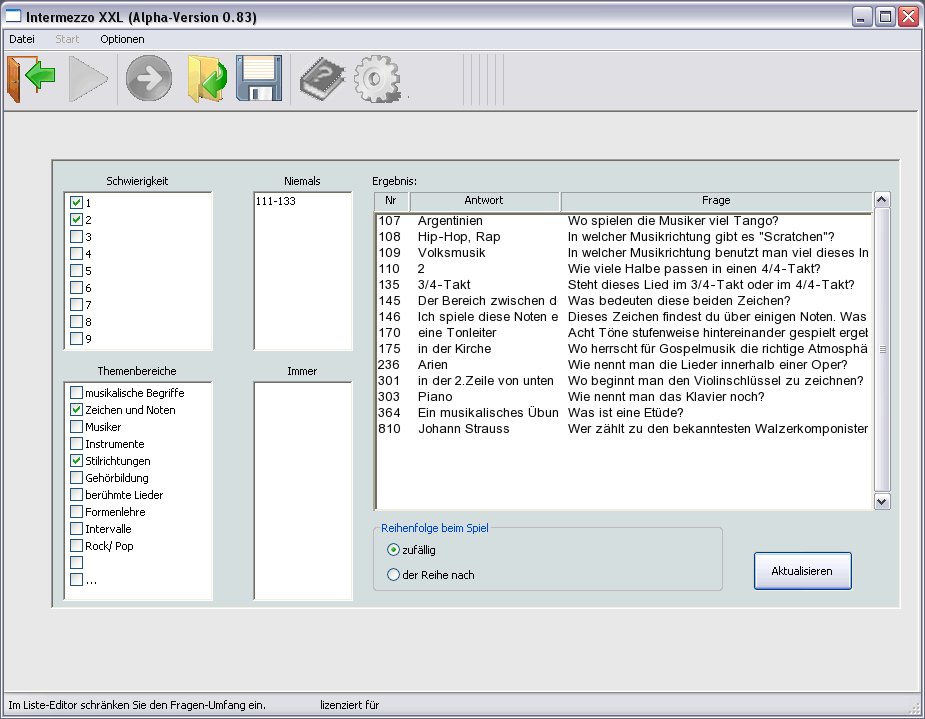The height and width of the screenshot is (719, 925).
Task: Check the Instrumente topic
Action: 76,444
